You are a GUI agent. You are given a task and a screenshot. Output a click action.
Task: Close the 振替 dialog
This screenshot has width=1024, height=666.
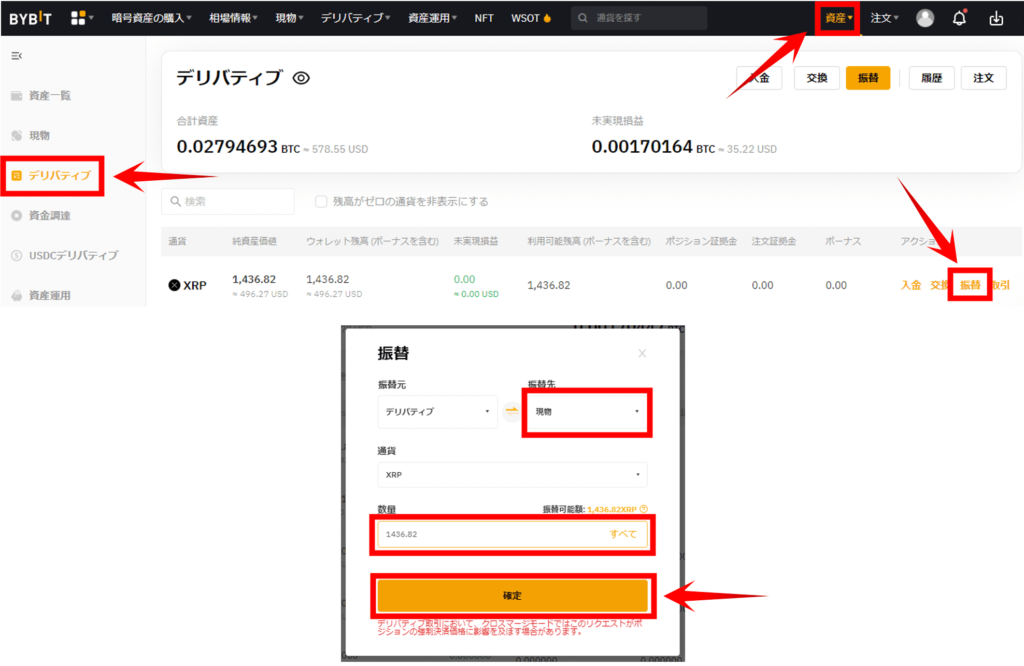(x=642, y=353)
